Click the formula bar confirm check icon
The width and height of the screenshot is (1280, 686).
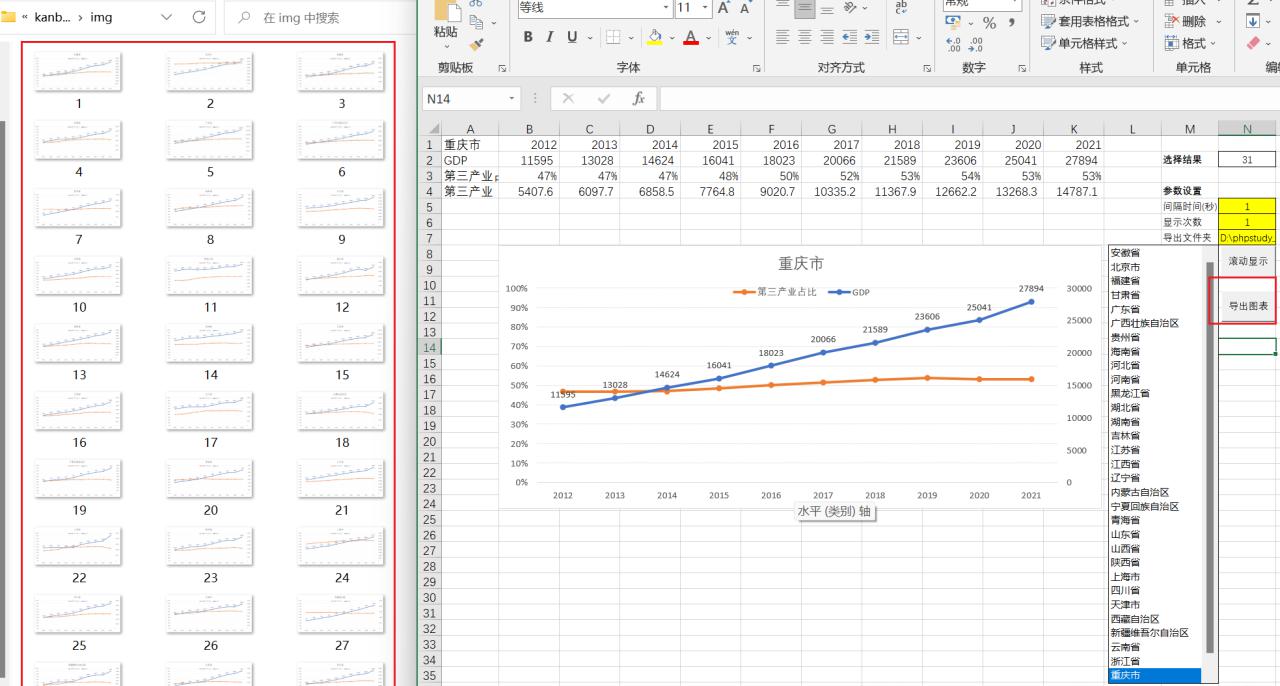tap(603, 99)
